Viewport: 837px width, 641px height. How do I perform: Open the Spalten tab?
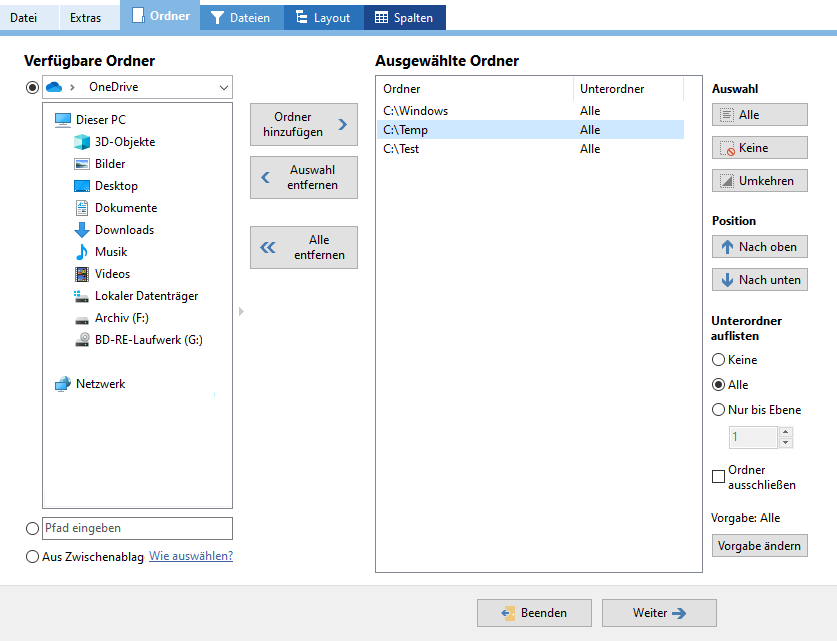pyautogui.click(x=404, y=17)
